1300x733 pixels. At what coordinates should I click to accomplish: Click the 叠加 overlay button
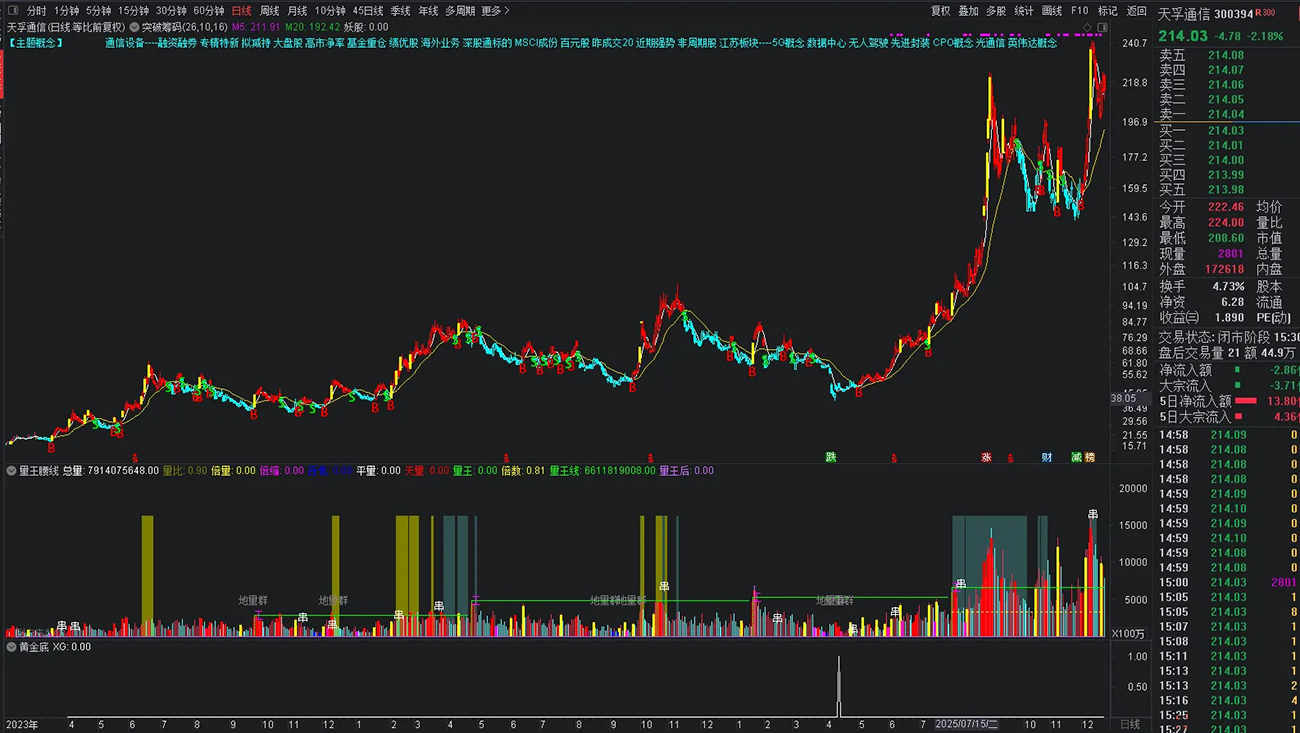(x=968, y=11)
